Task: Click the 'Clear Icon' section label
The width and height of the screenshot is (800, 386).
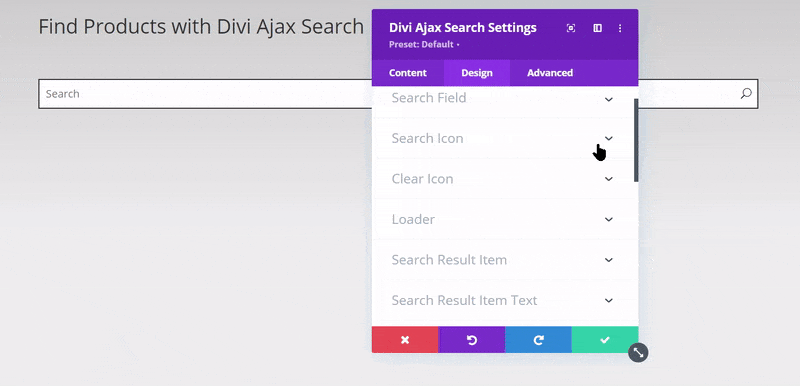Action: pos(422,179)
